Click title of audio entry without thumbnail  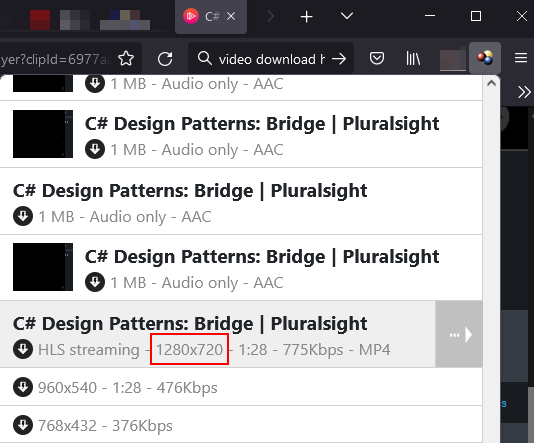190,191
